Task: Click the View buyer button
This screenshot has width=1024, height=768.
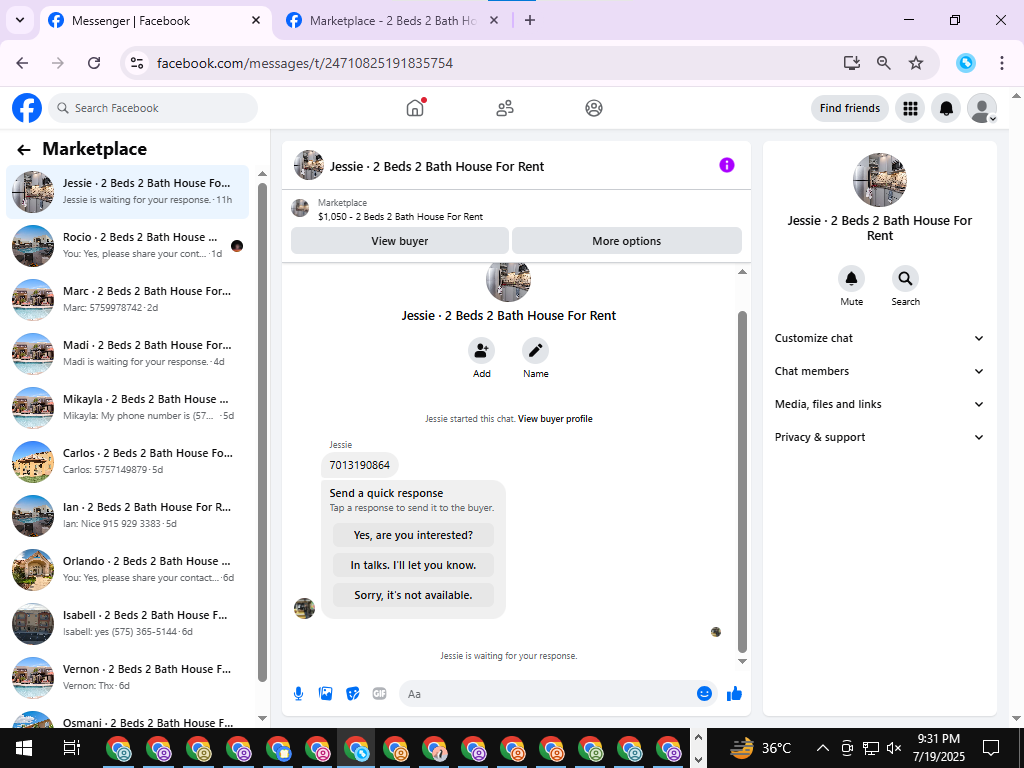Action: pyautogui.click(x=400, y=241)
